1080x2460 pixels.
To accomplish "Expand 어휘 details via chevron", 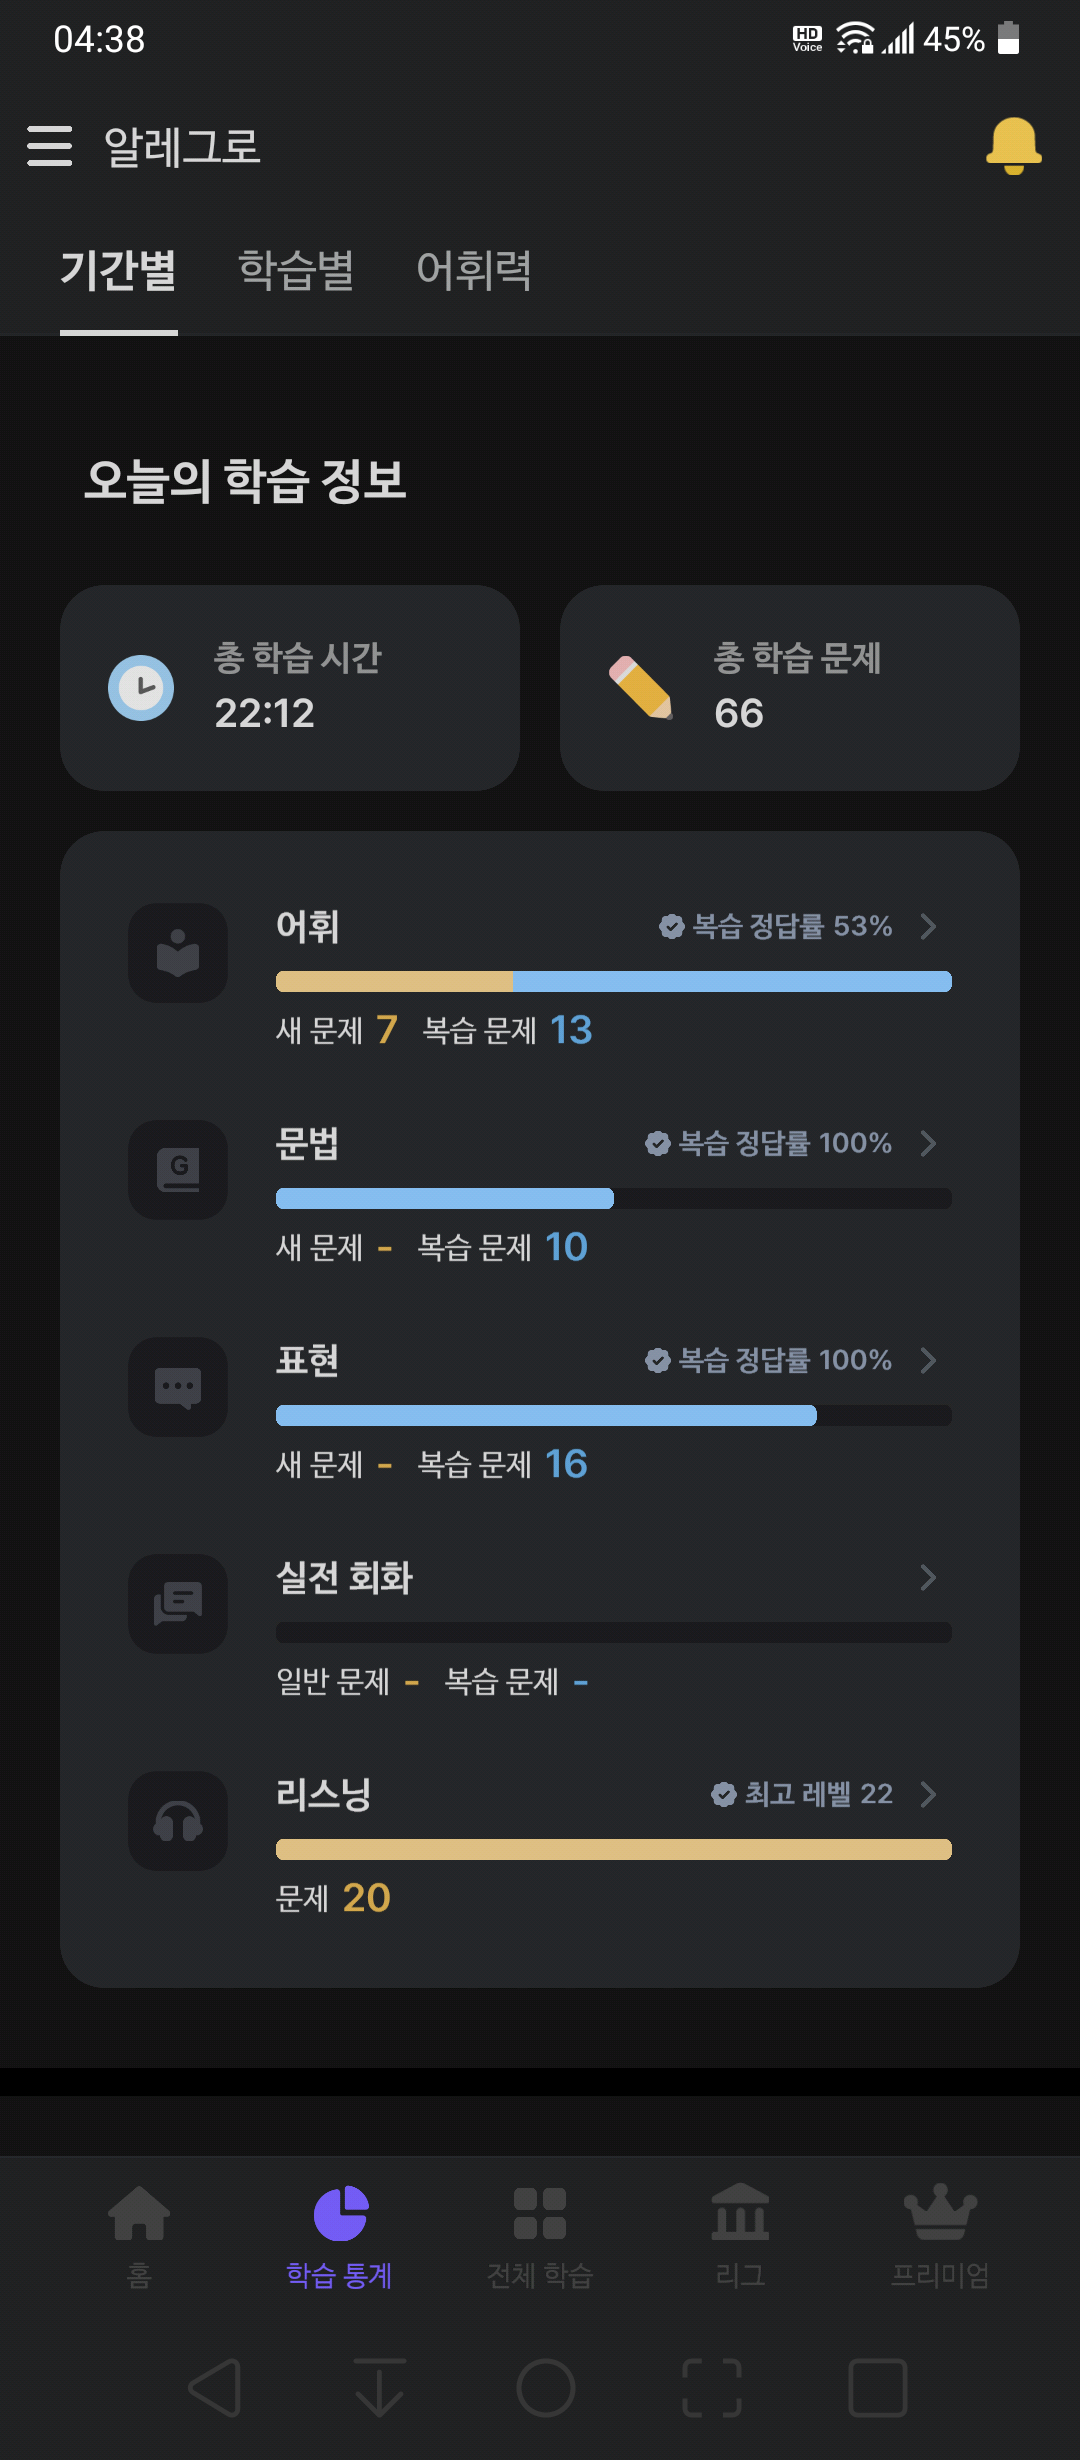I will pos(928,926).
